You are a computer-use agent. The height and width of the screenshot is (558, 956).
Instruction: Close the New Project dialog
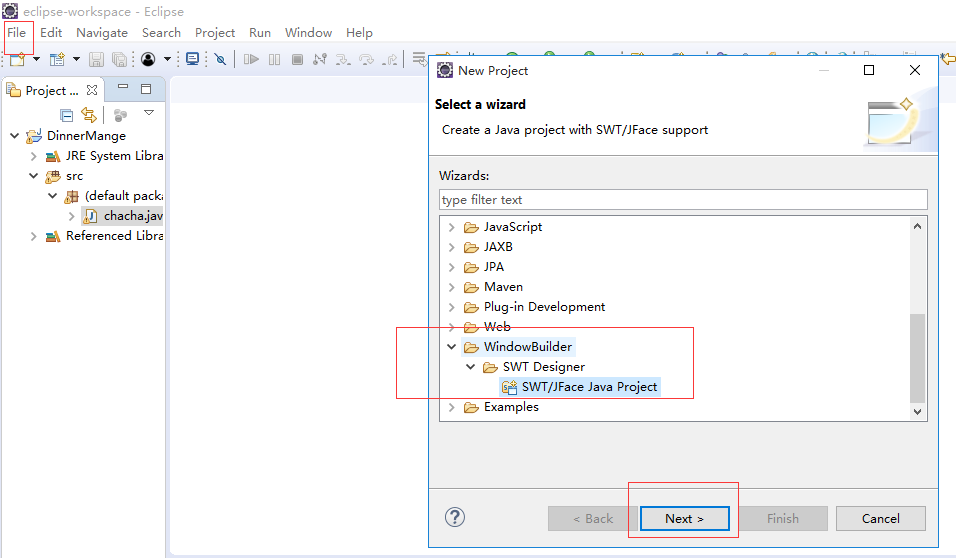click(915, 70)
